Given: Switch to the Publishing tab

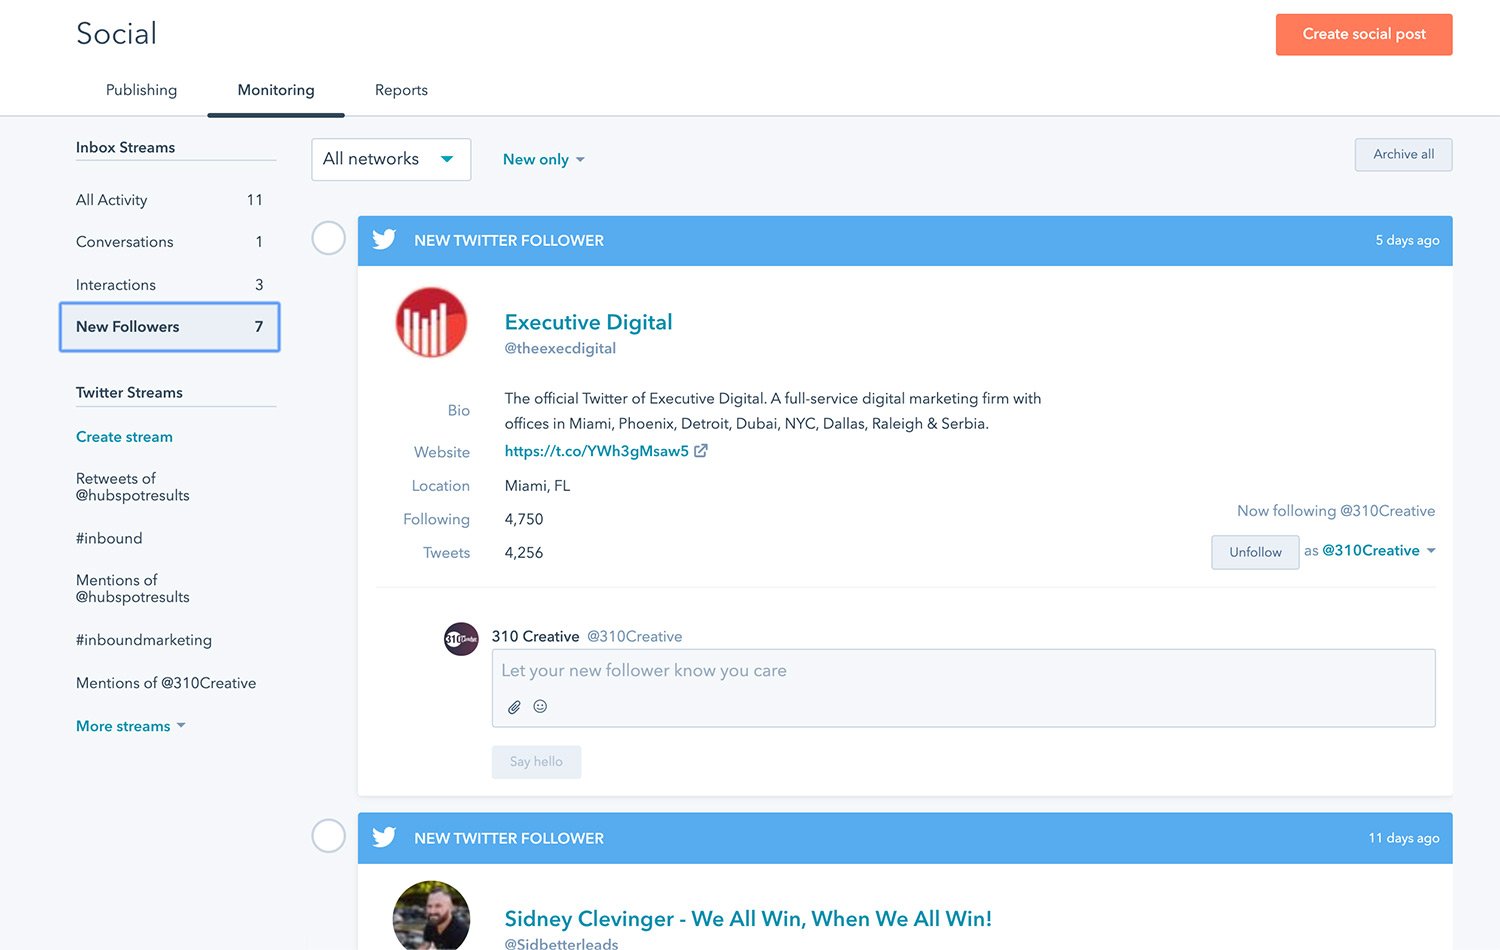Looking at the screenshot, I should [x=141, y=90].
